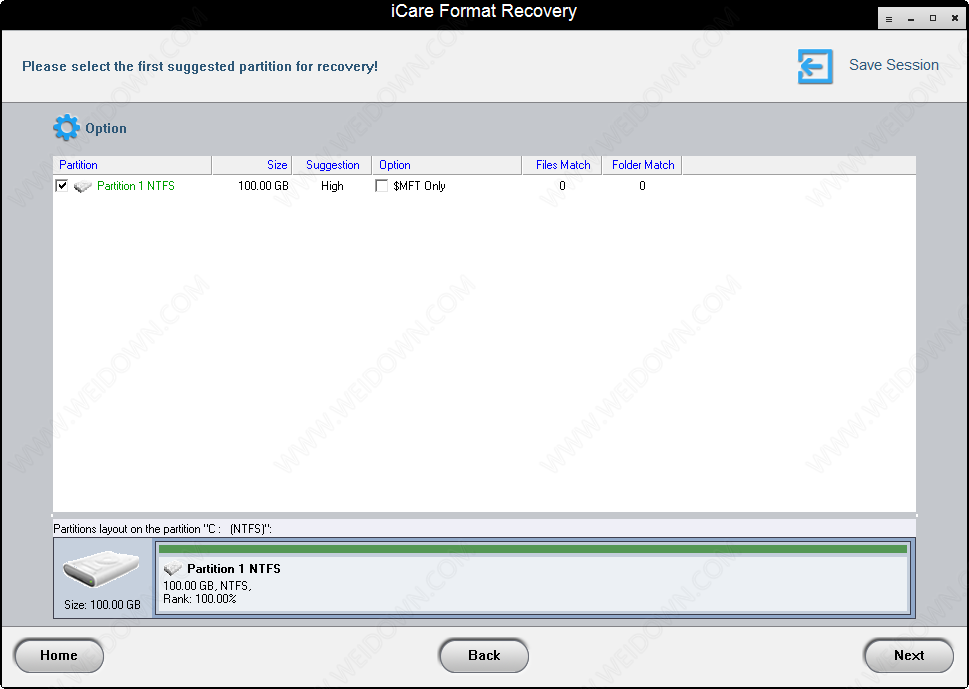Proceed with the Next button

(x=908, y=656)
